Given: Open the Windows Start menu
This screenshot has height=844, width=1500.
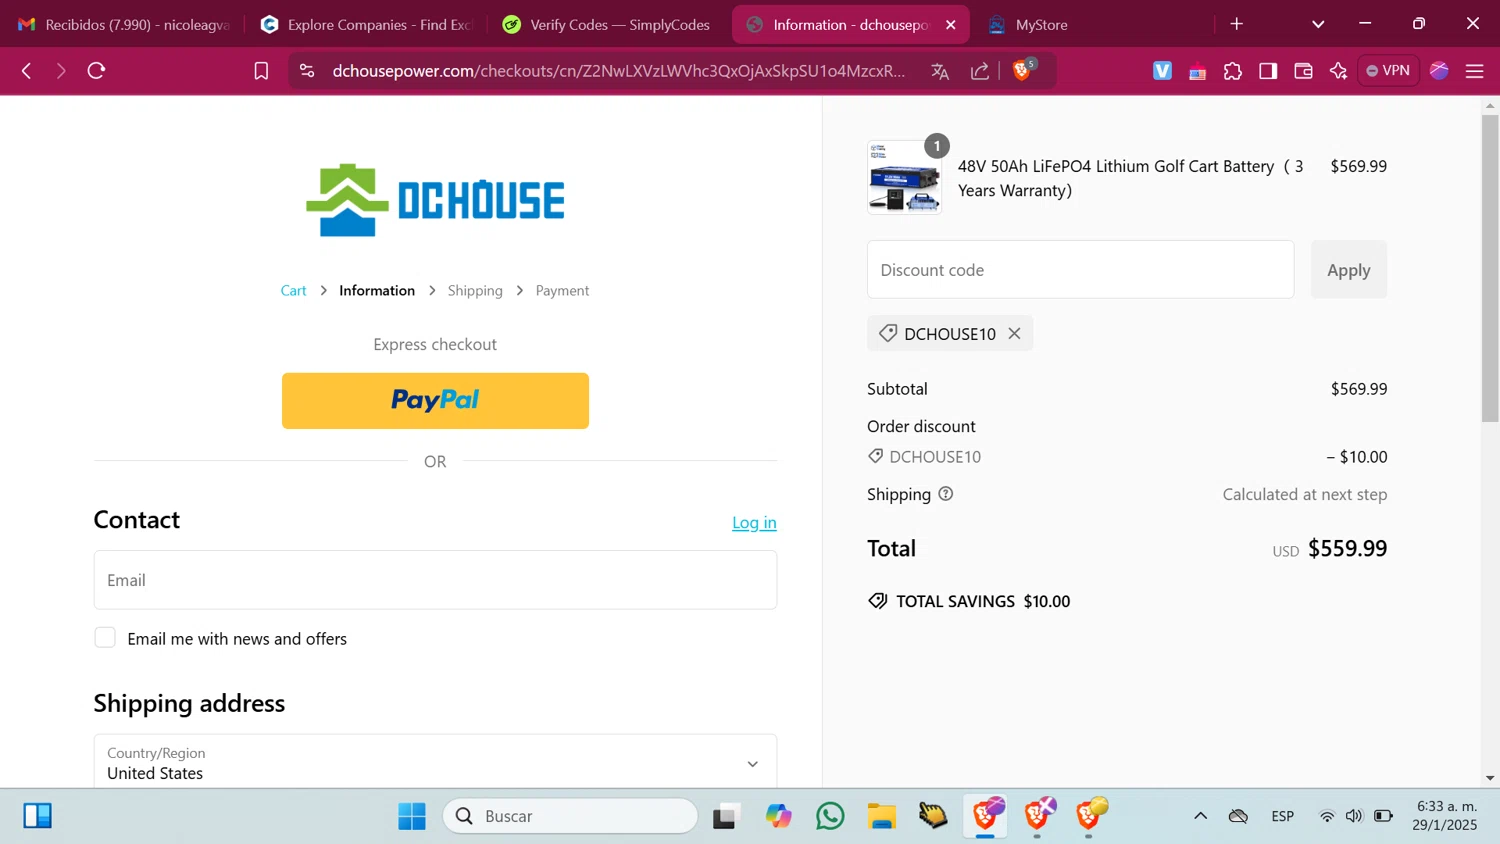Looking at the screenshot, I should point(412,816).
